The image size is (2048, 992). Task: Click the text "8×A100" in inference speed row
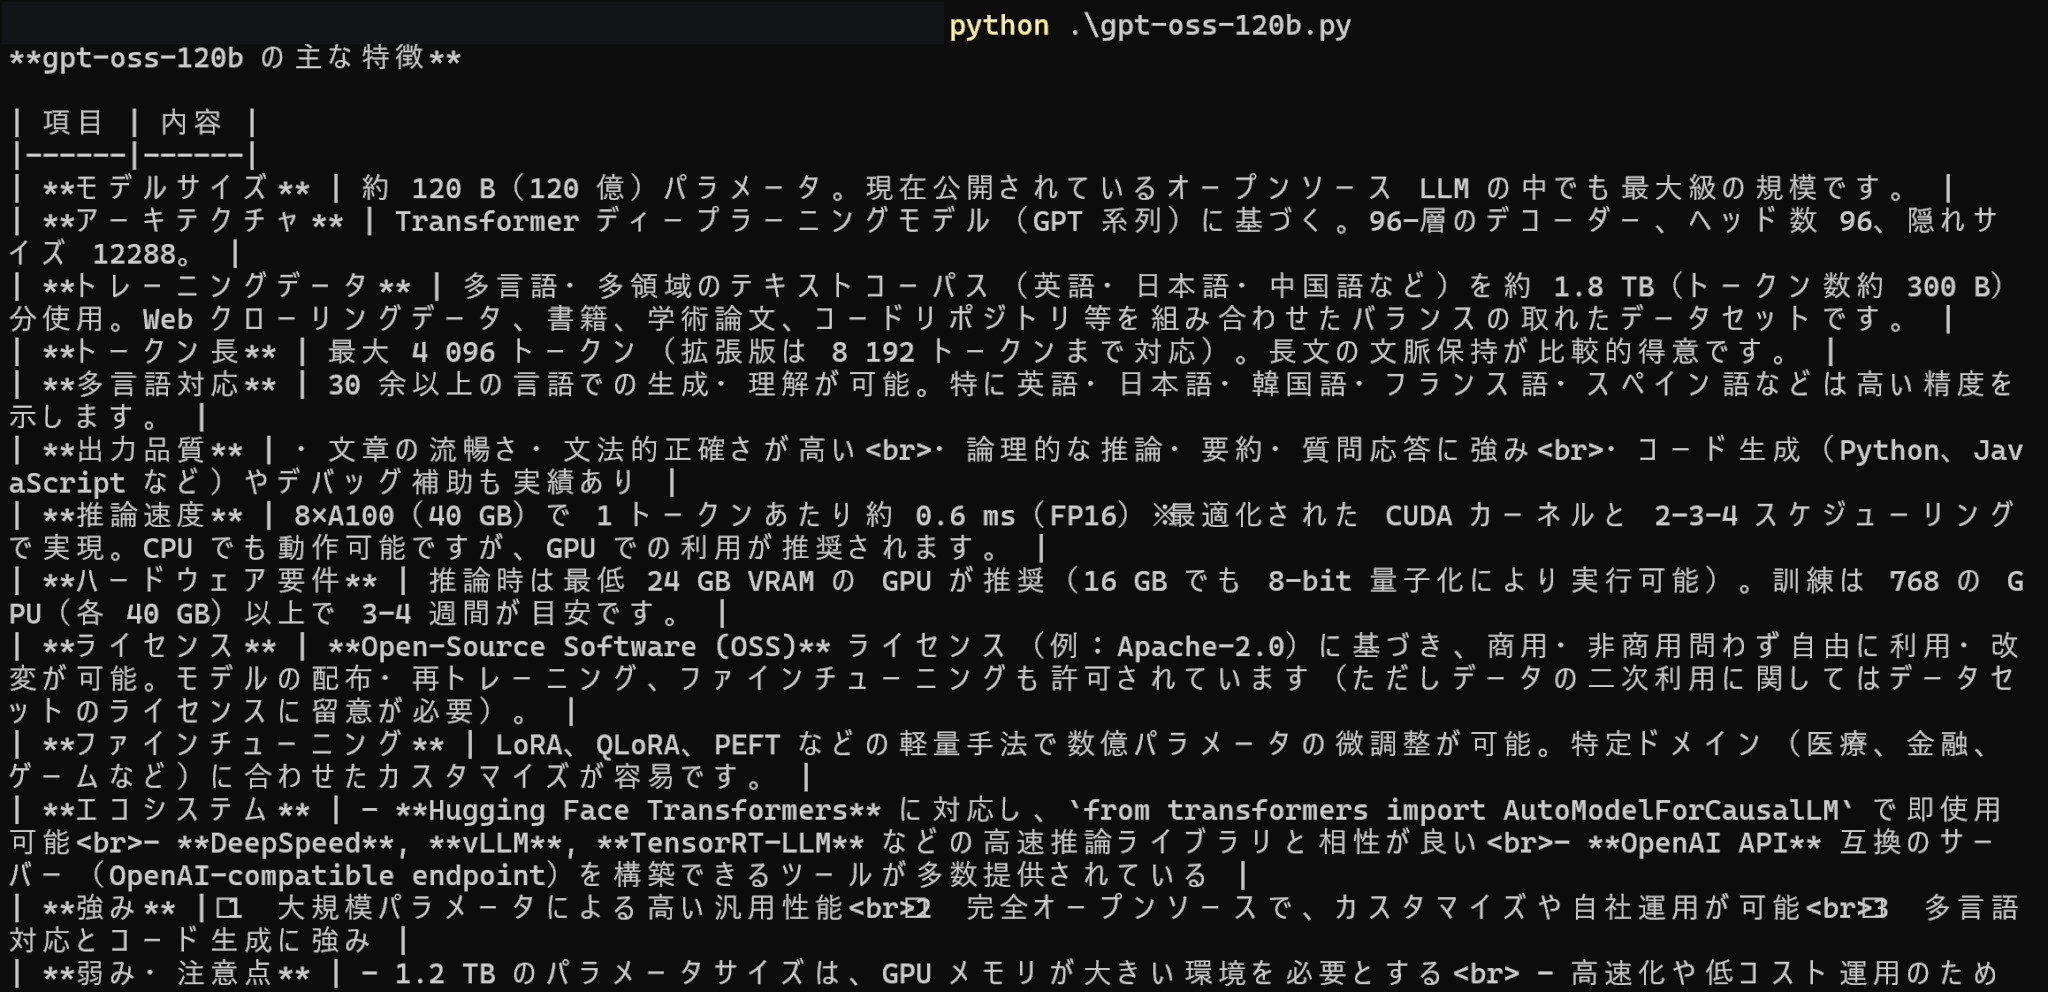pos(344,516)
